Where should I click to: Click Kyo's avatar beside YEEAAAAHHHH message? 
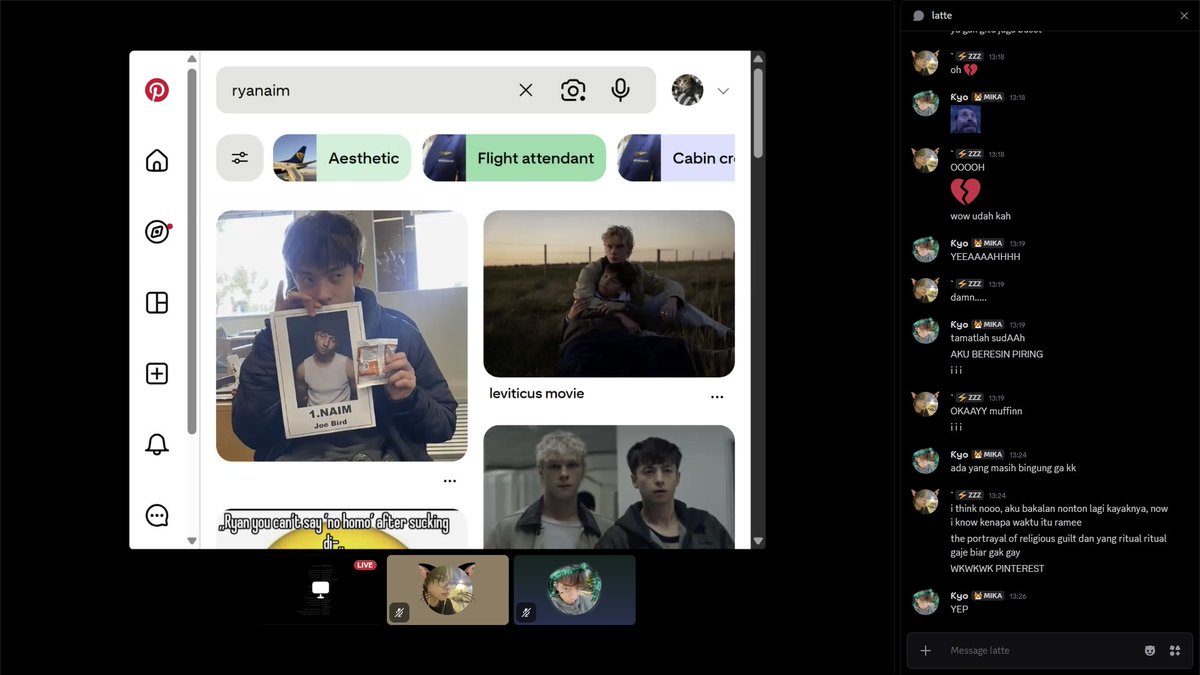(x=926, y=249)
